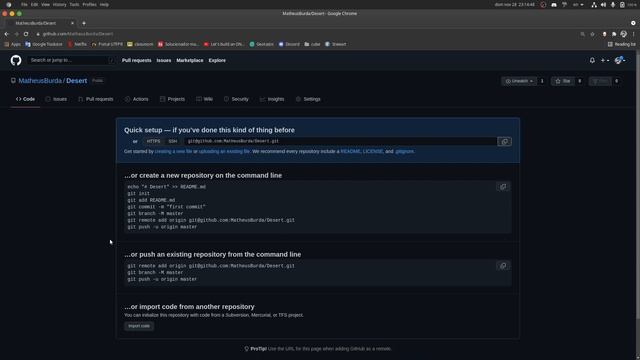Image resolution: width=640 pixels, height=360 pixels.
Task: Open the Actions tab
Action: tap(137, 99)
